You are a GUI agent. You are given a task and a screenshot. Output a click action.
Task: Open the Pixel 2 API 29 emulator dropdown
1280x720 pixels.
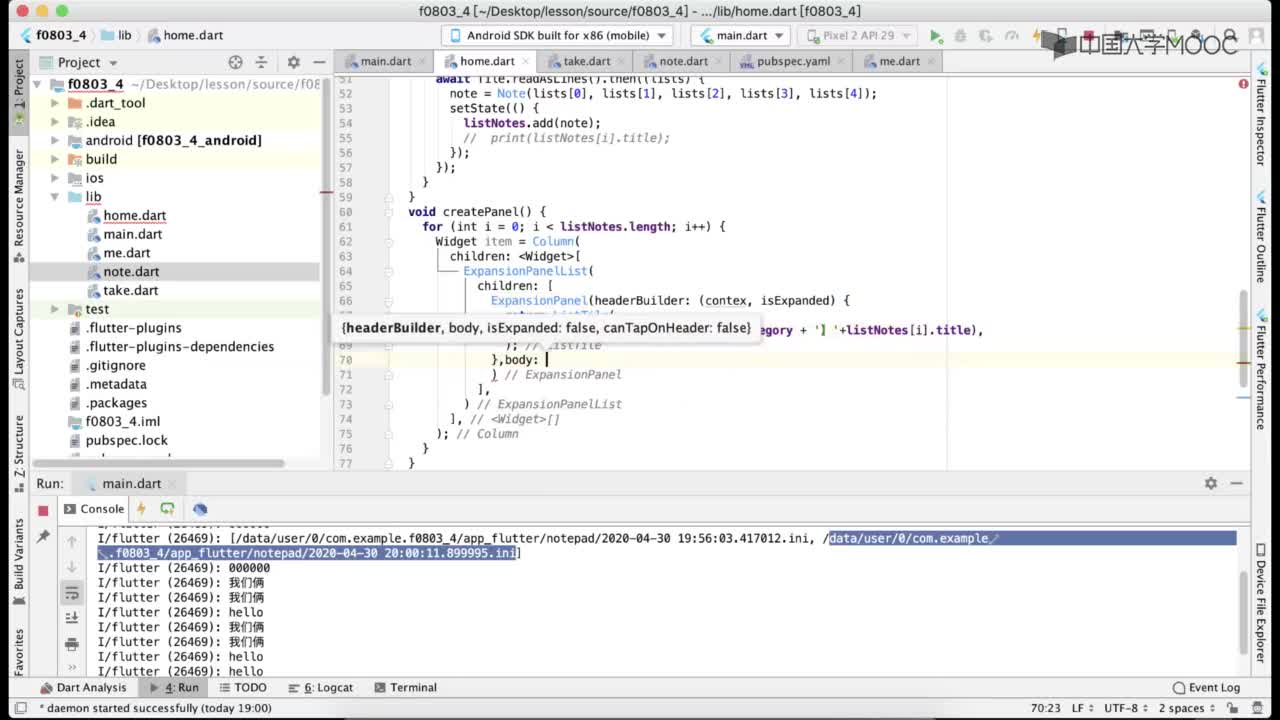click(x=860, y=35)
